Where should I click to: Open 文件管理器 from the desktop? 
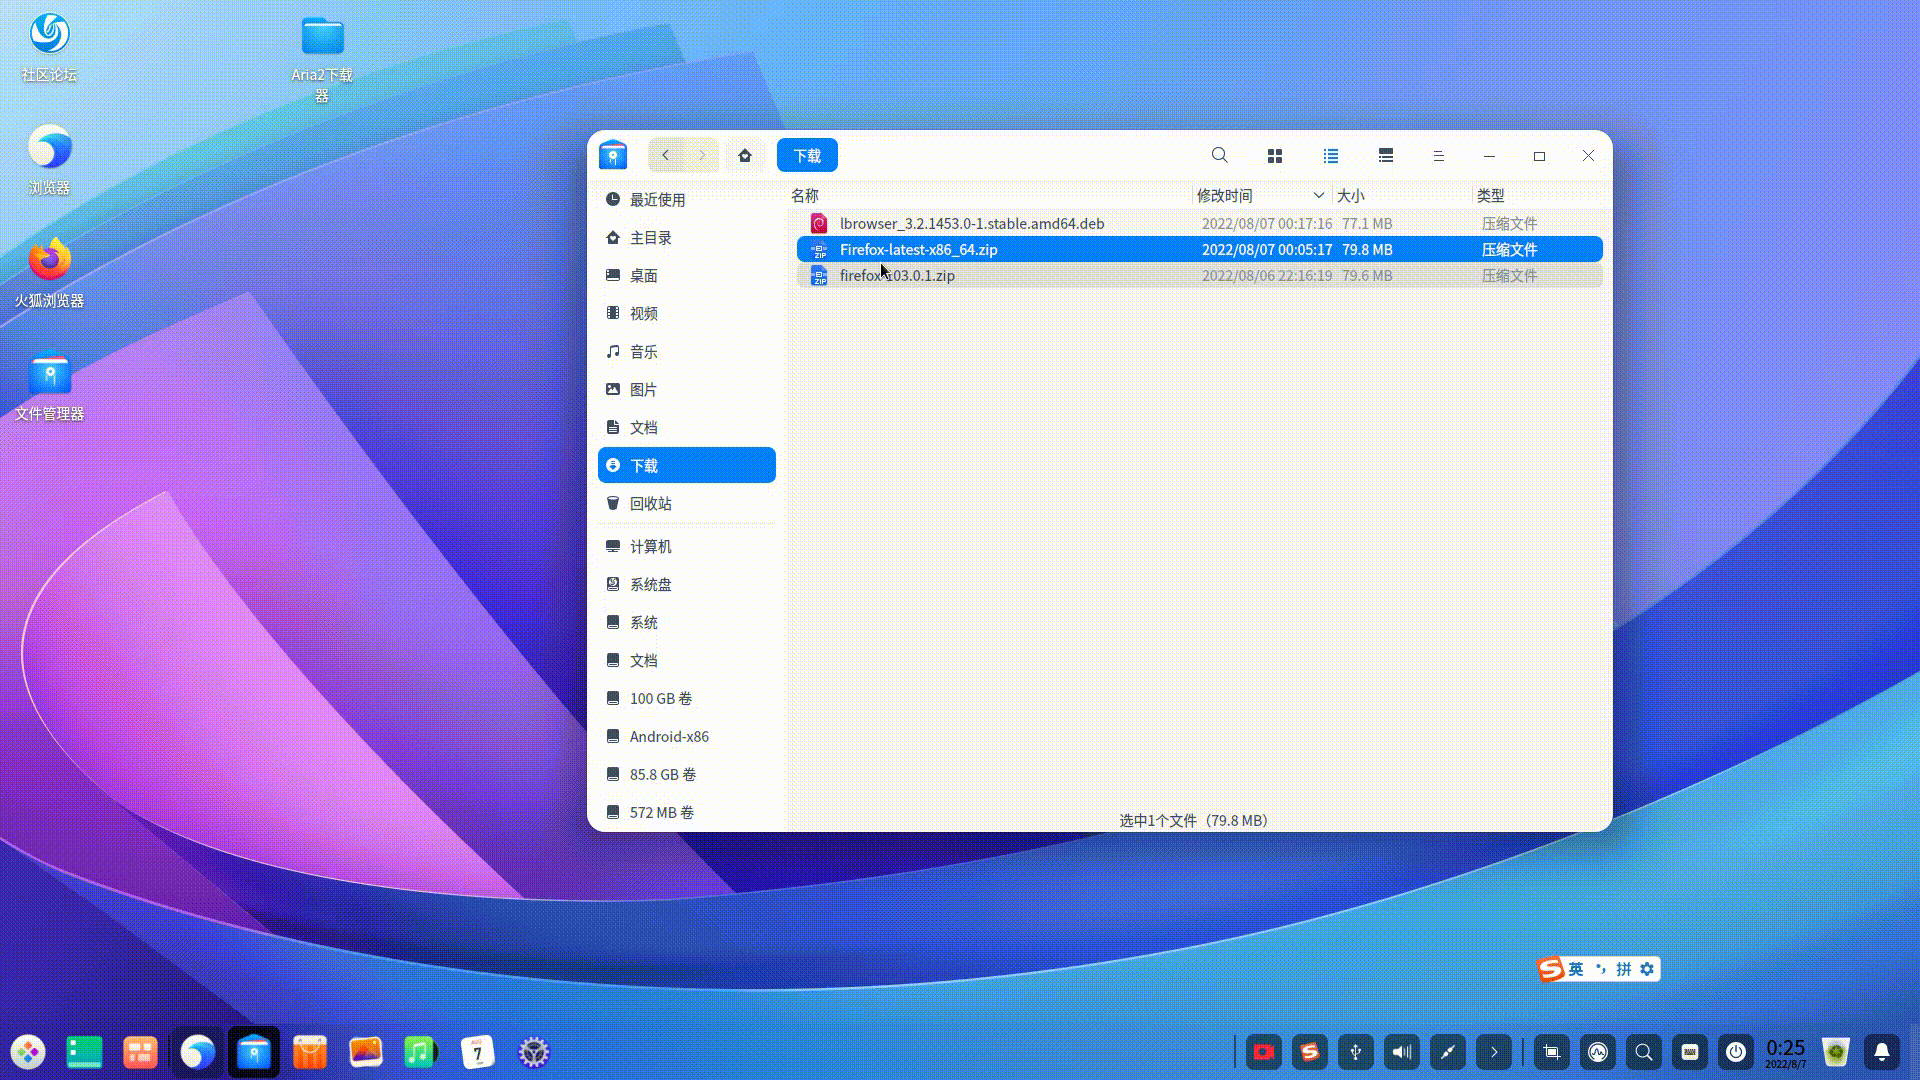point(49,380)
